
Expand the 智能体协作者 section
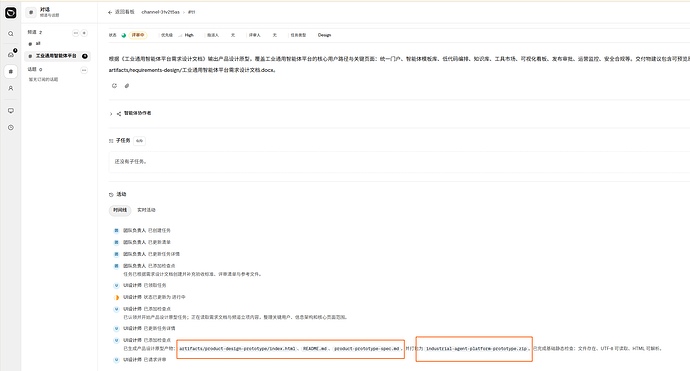(x=111, y=114)
